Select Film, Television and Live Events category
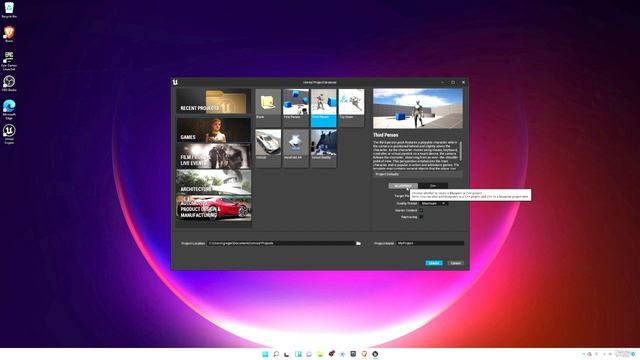This screenshot has height=360, width=640. (214, 156)
